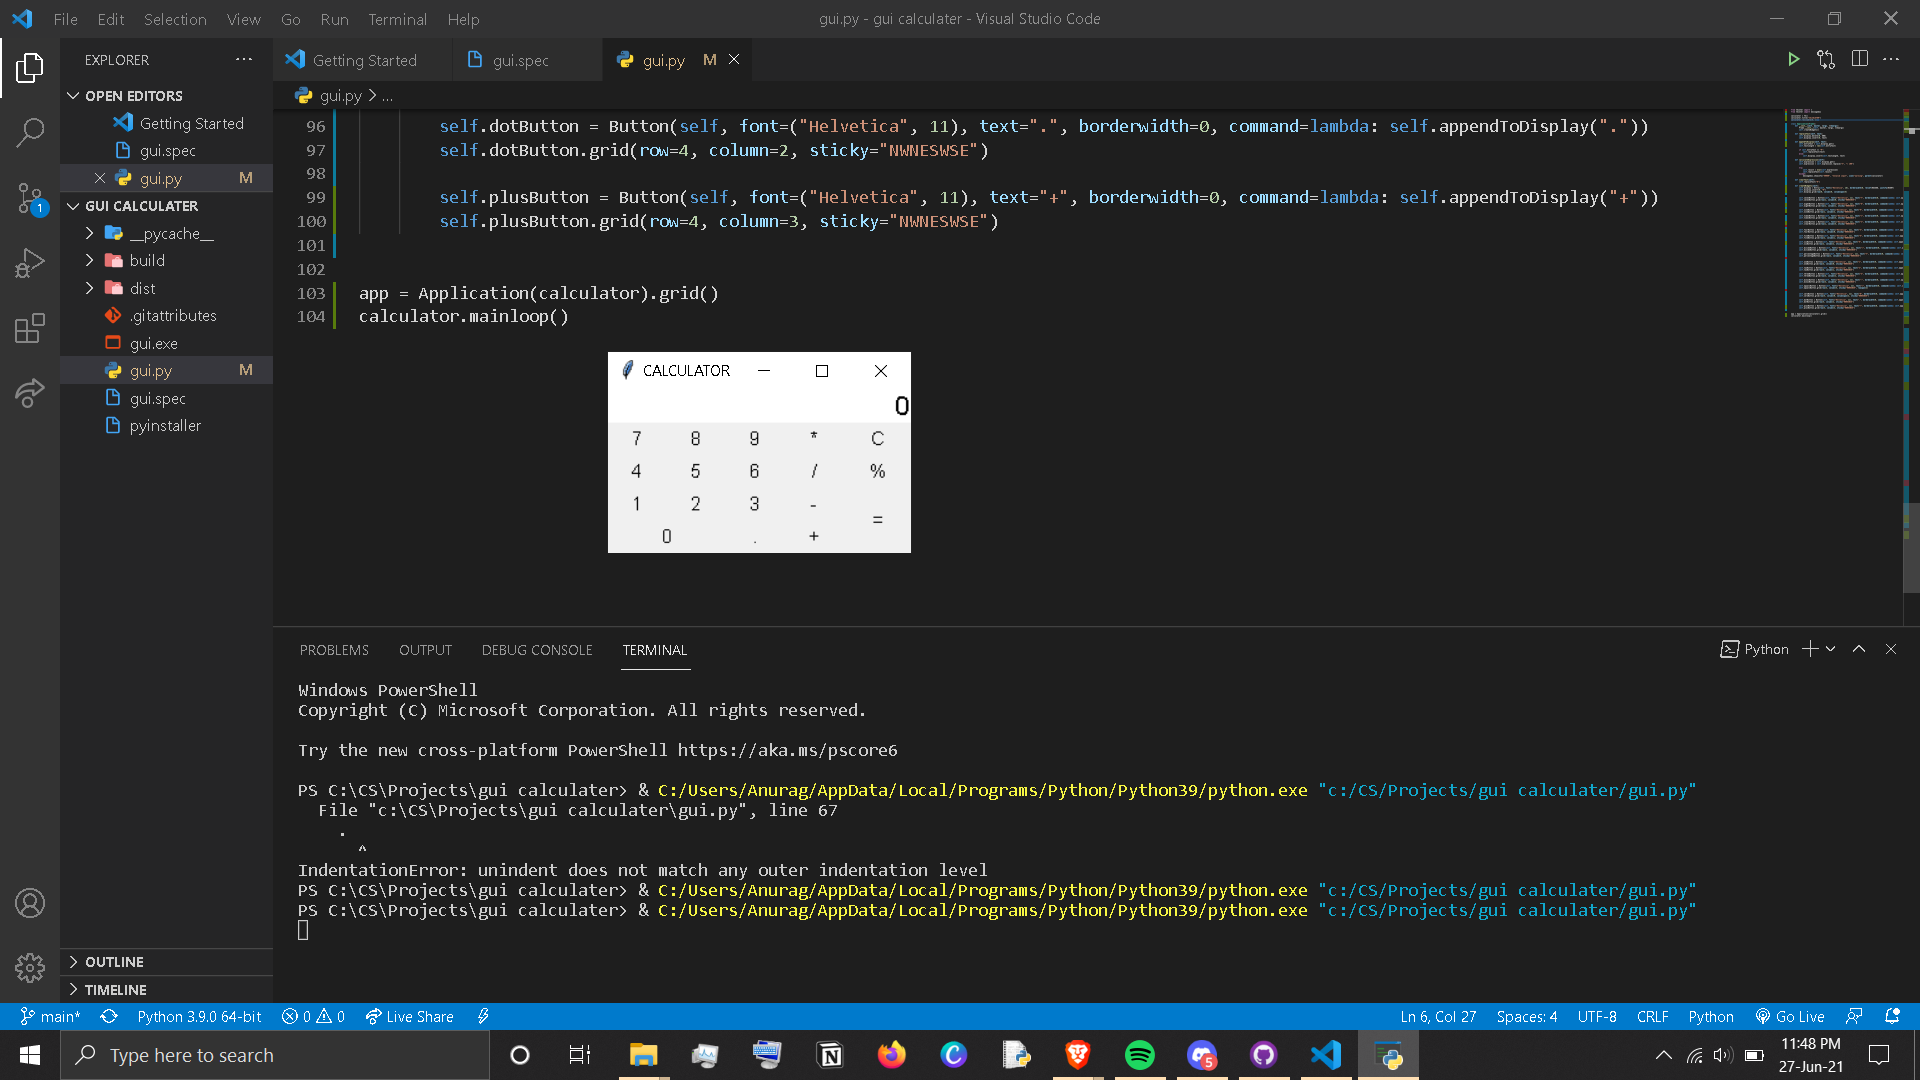Toggle Go Live server in status bar
Screen dimensions: 1920x1080
pos(1790,1016)
